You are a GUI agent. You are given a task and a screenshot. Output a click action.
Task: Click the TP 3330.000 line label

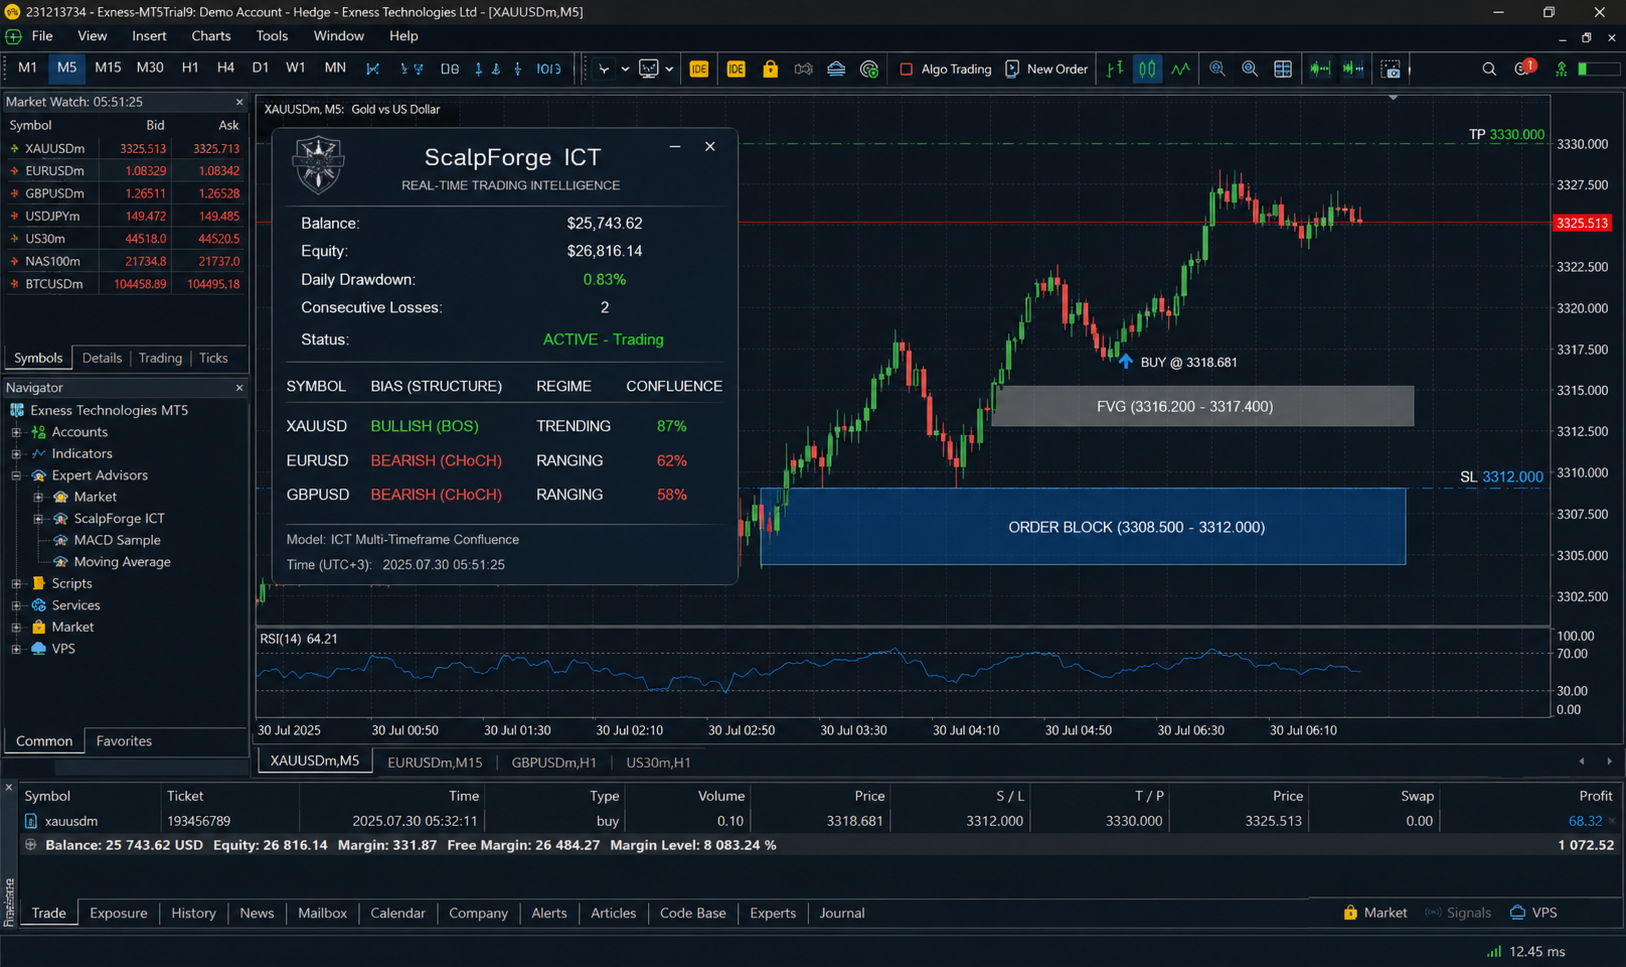(x=1506, y=134)
